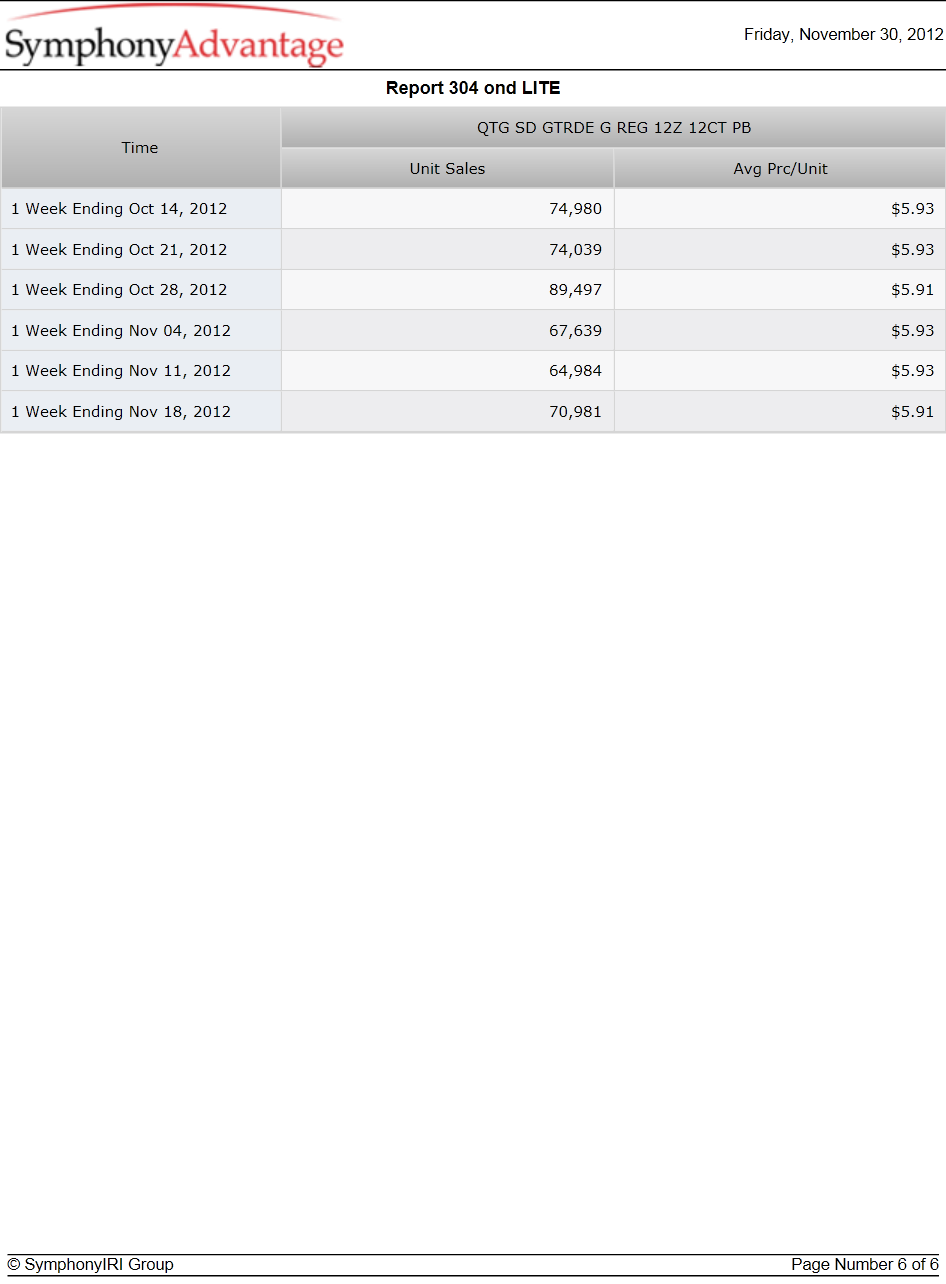The width and height of the screenshot is (946, 1284).
Task: Click the 74,980 unit sales cell
Action: click(x=447, y=209)
